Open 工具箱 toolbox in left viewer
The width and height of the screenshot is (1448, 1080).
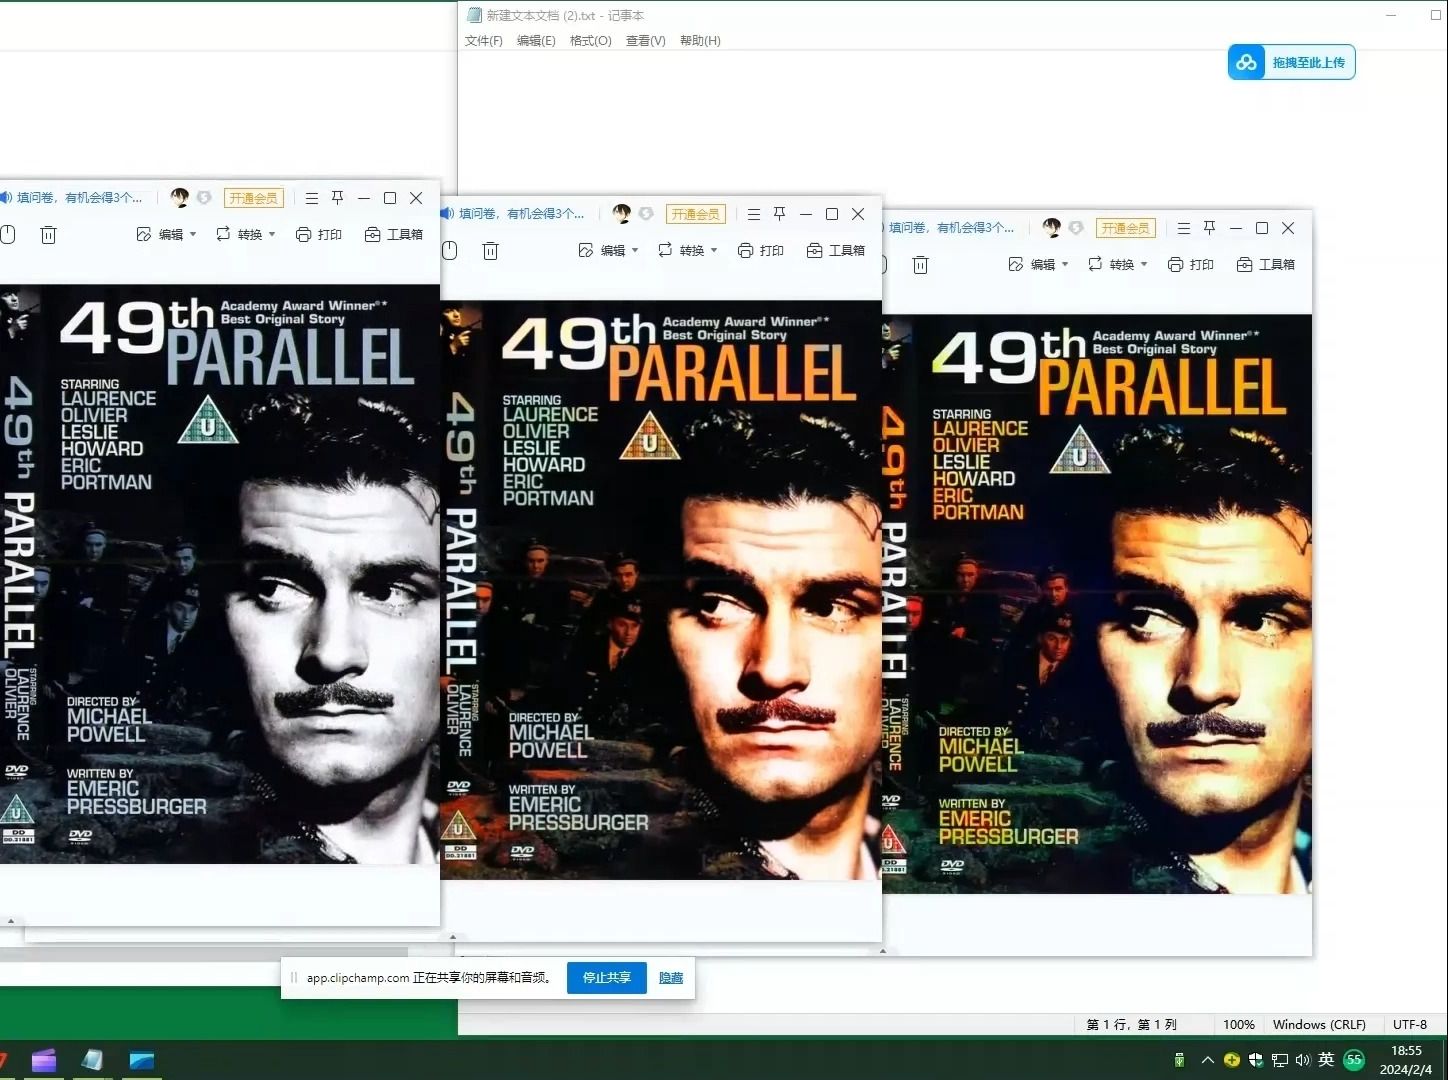[x=394, y=234]
